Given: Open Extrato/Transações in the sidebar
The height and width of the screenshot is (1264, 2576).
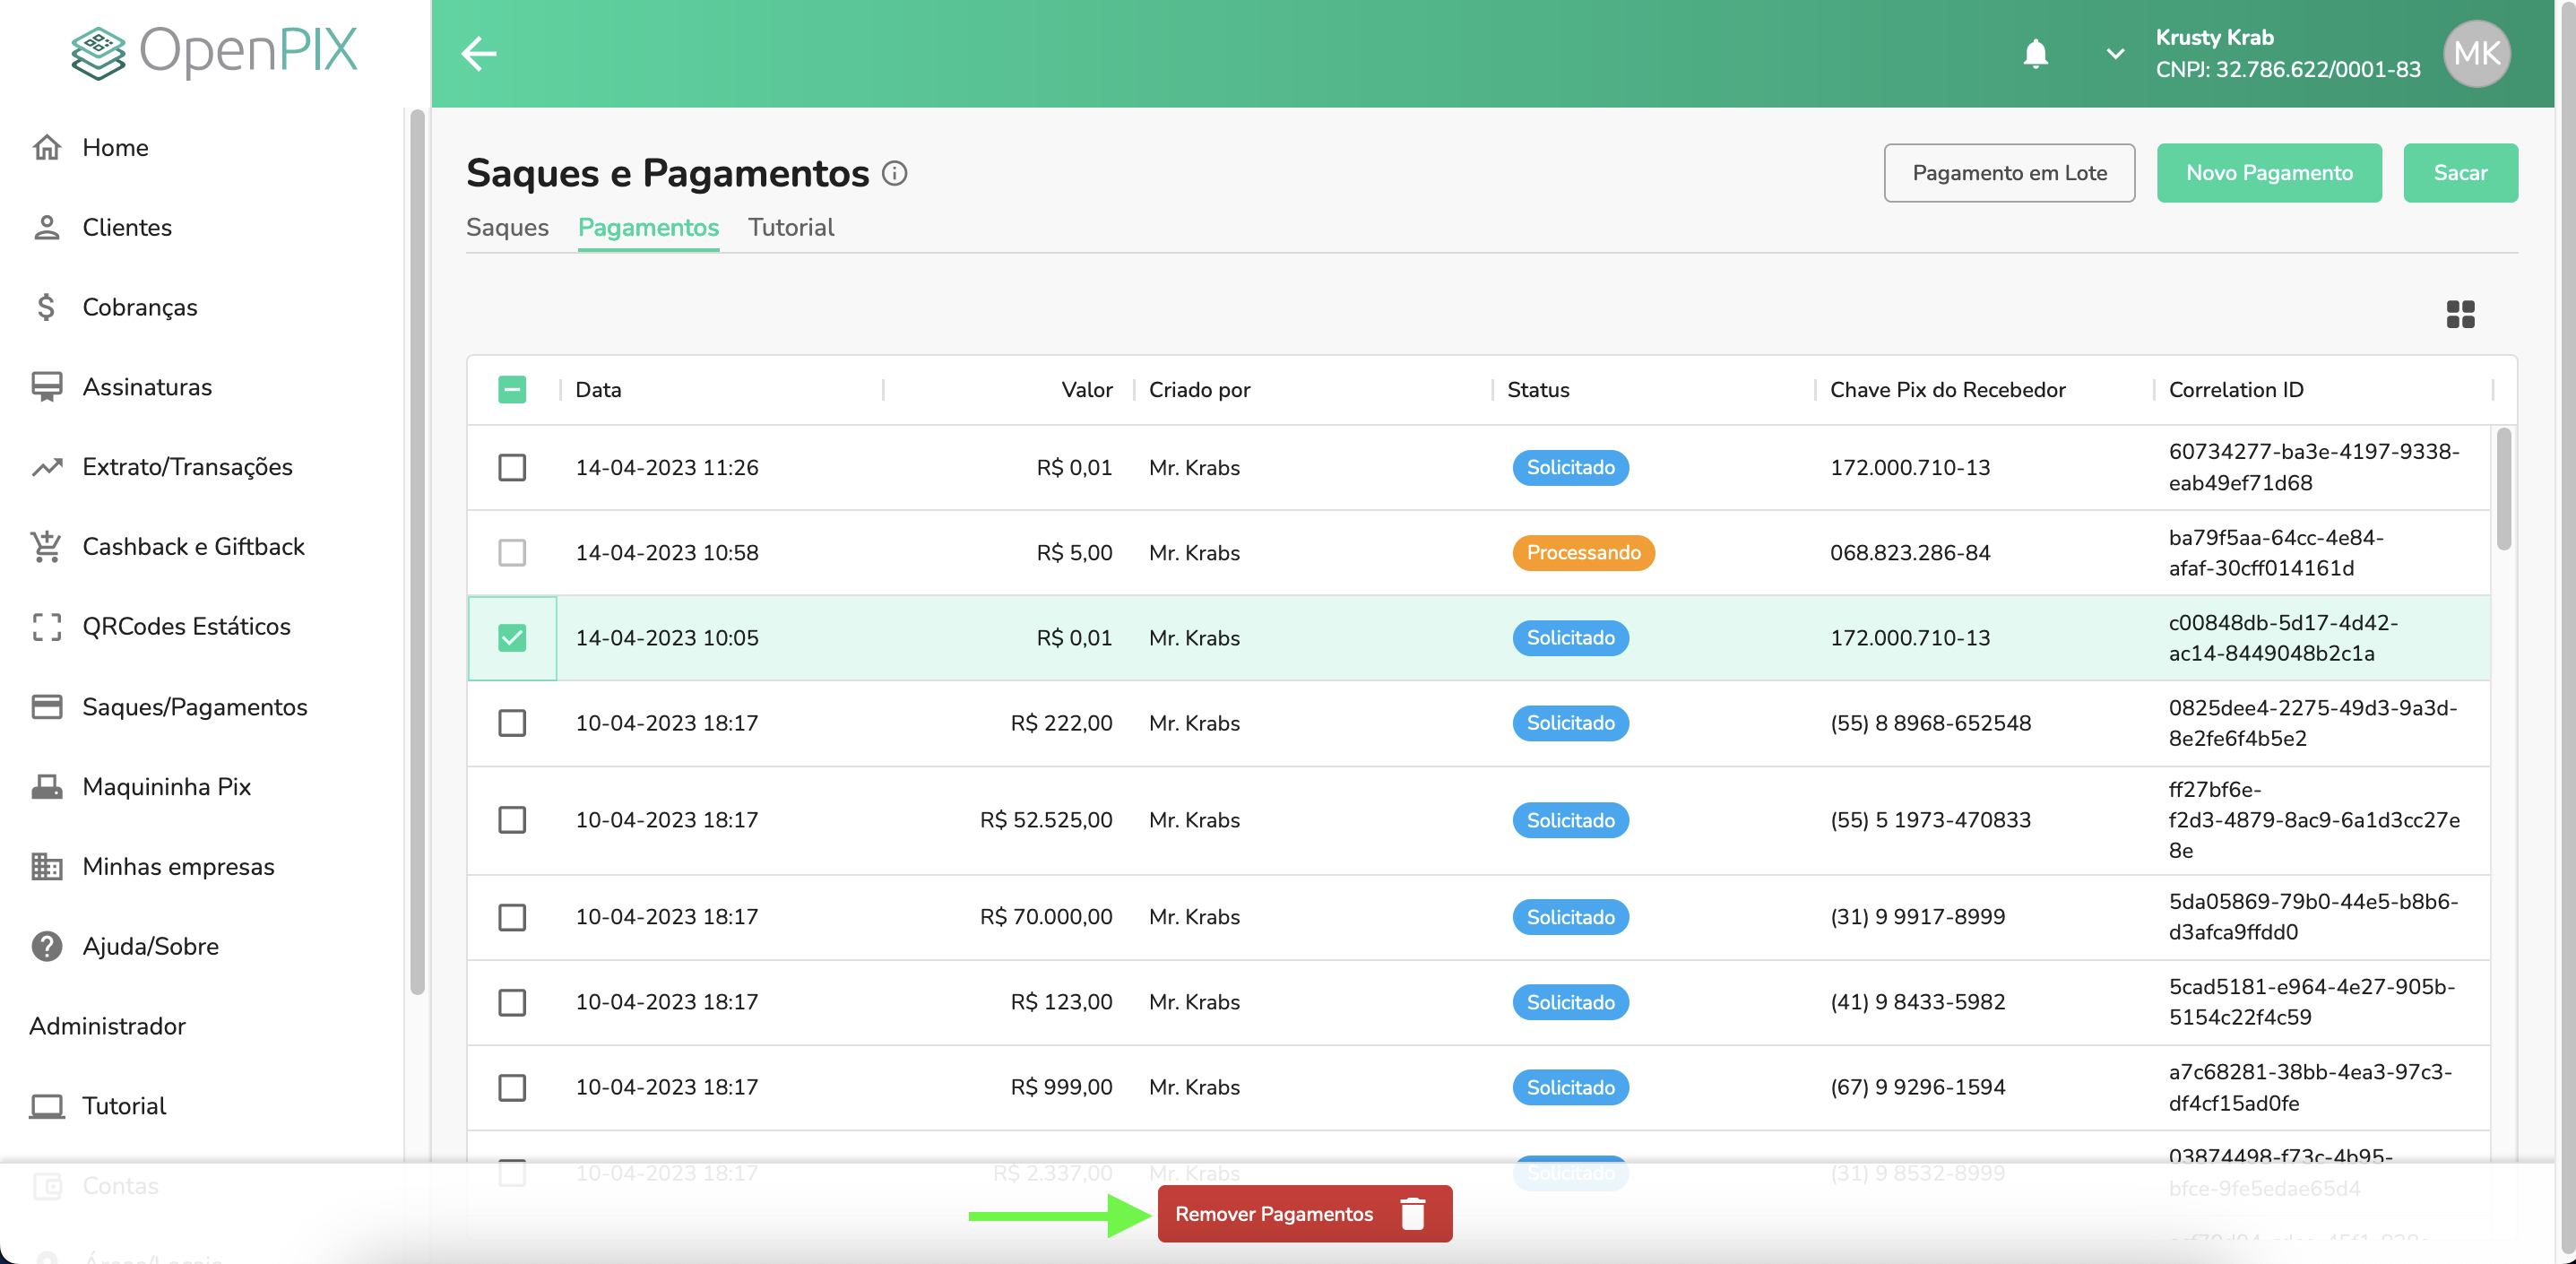Looking at the screenshot, I should coord(187,467).
